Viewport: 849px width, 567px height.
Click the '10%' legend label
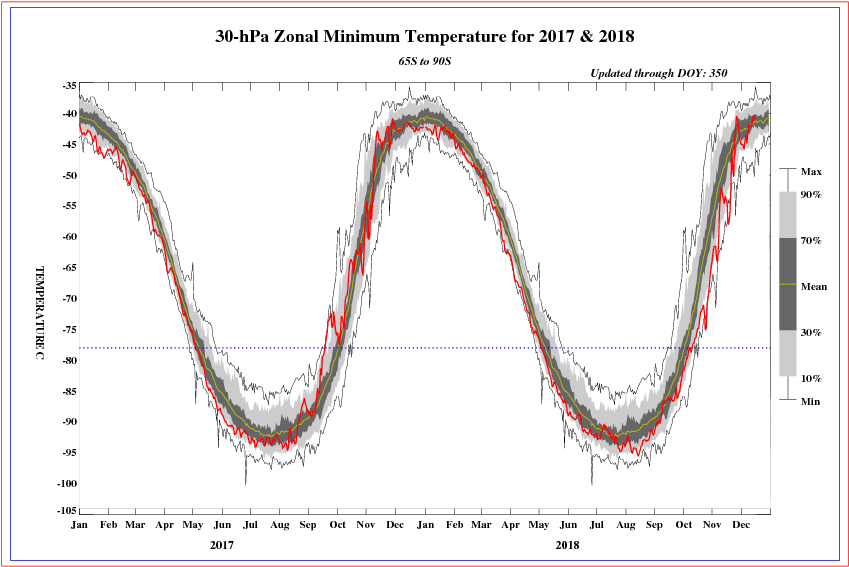[x=811, y=379]
